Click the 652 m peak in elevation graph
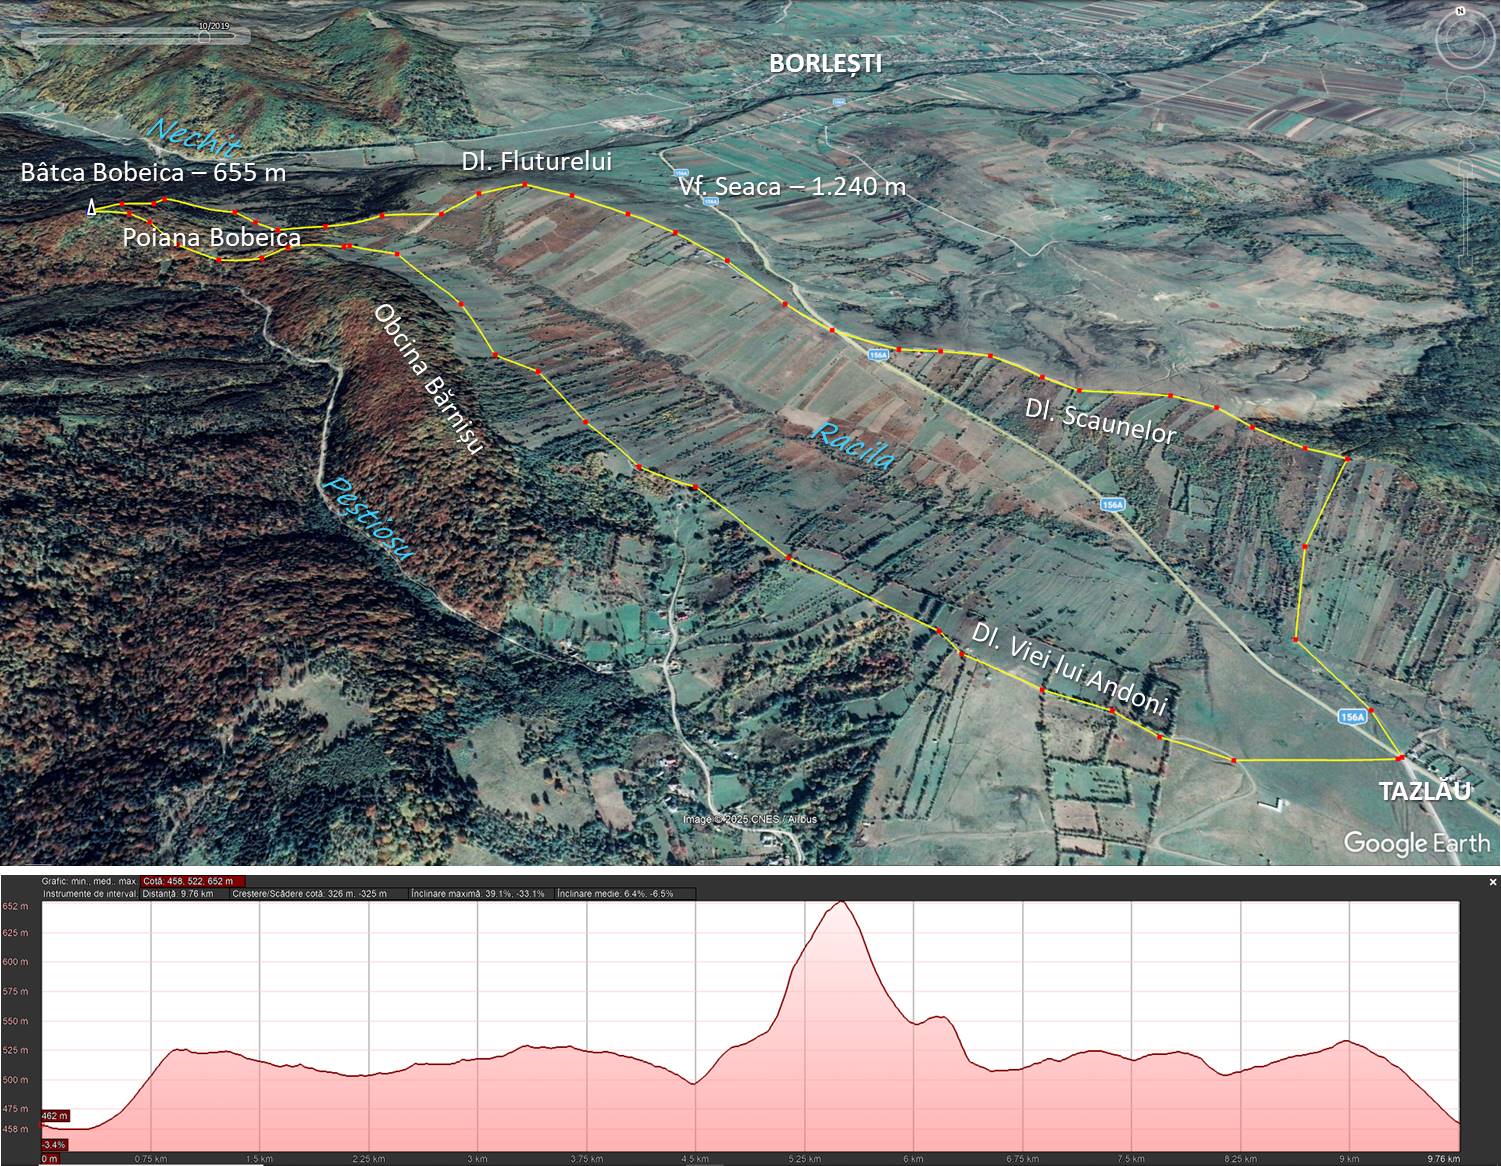The width and height of the screenshot is (1501, 1166). point(840,903)
